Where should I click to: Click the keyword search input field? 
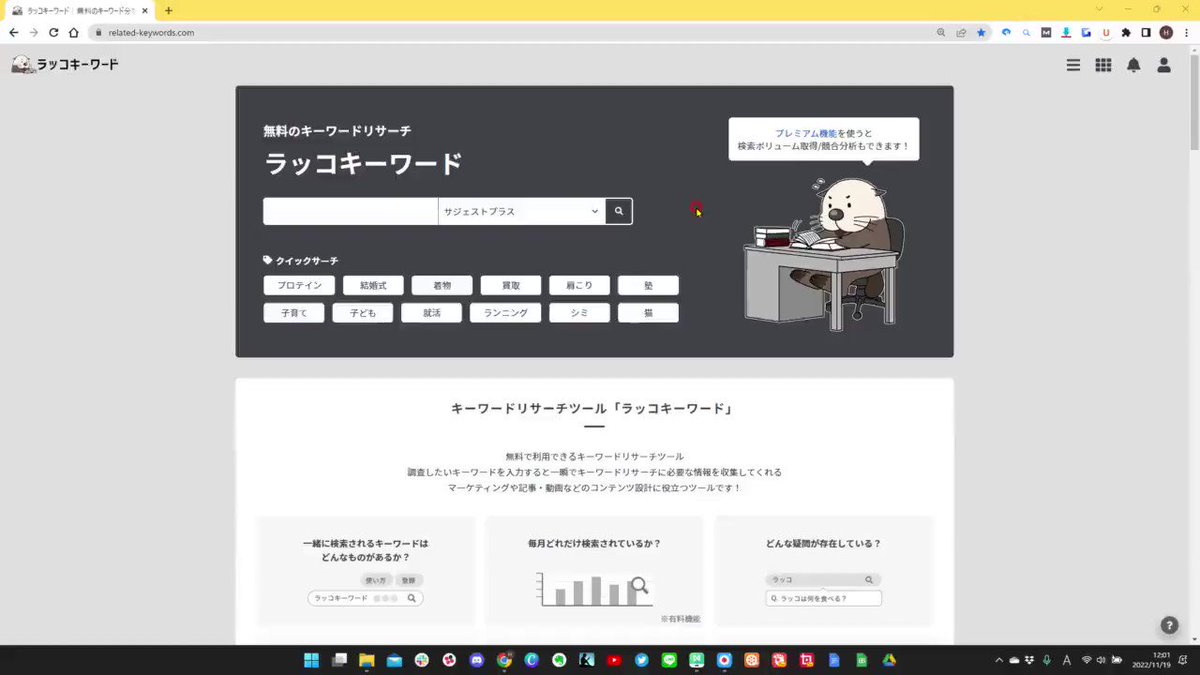click(x=350, y=211)
